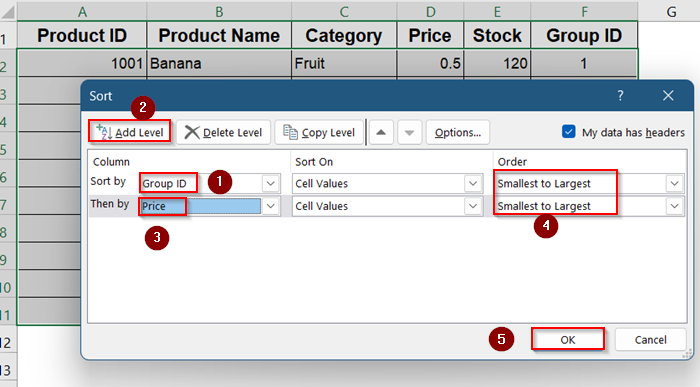The height and width of the screenshot is (387, 700).
Task: Move sort level down with arrow
Action: tap(409, 132)
